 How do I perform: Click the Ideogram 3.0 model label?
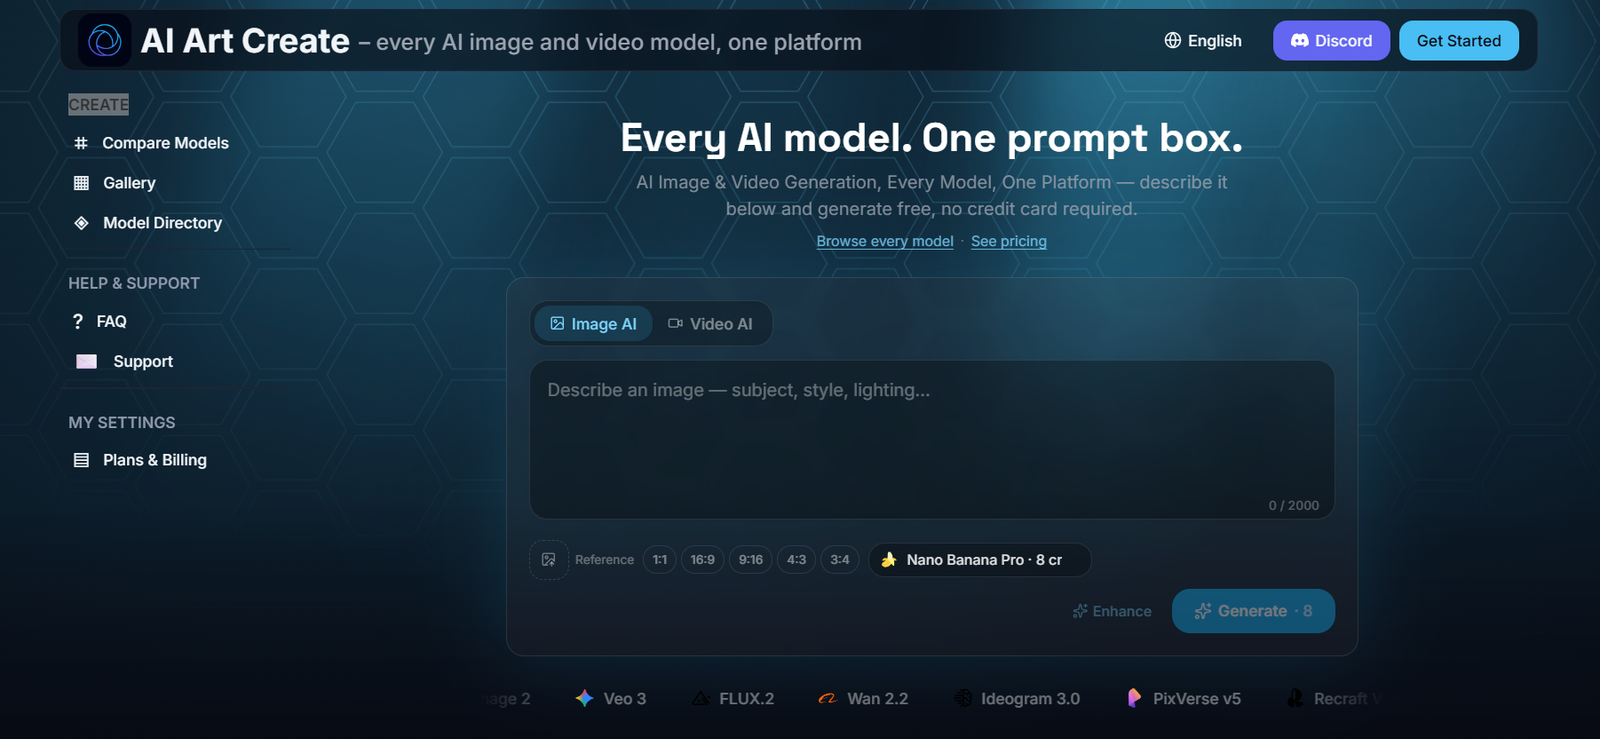coord(1030,699)
